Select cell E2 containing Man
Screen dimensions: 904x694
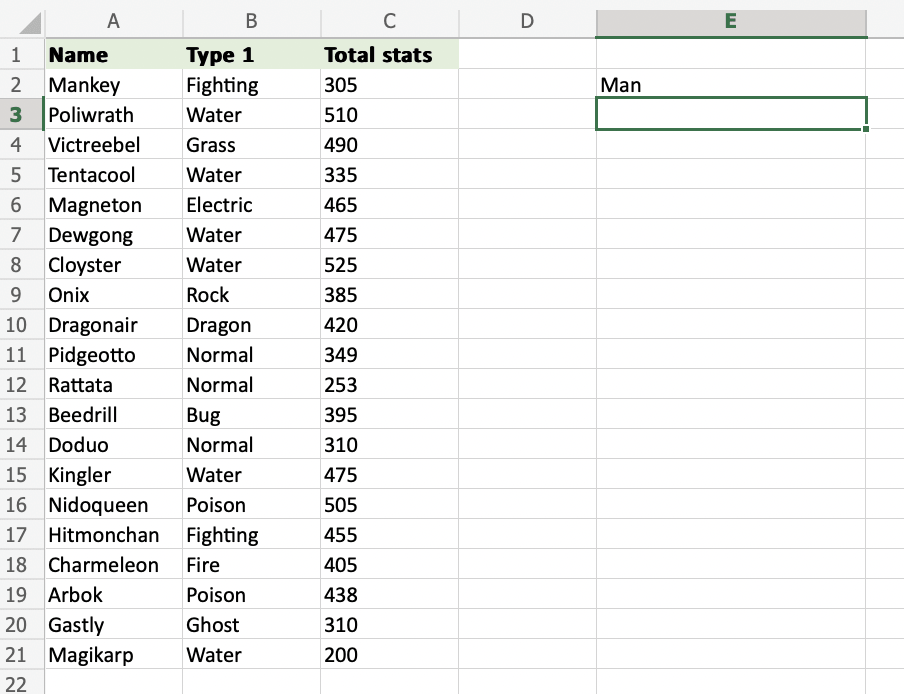click(731, 84)
